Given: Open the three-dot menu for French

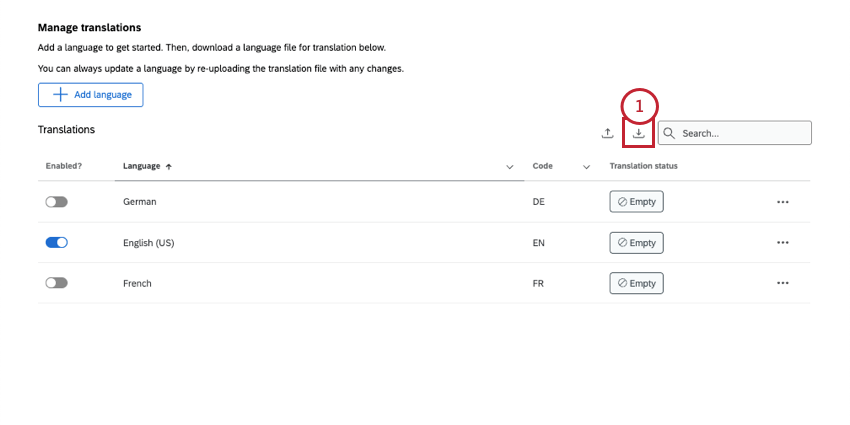Looking at the screenshot, I should pyautogui.click(x=782, y=283).
